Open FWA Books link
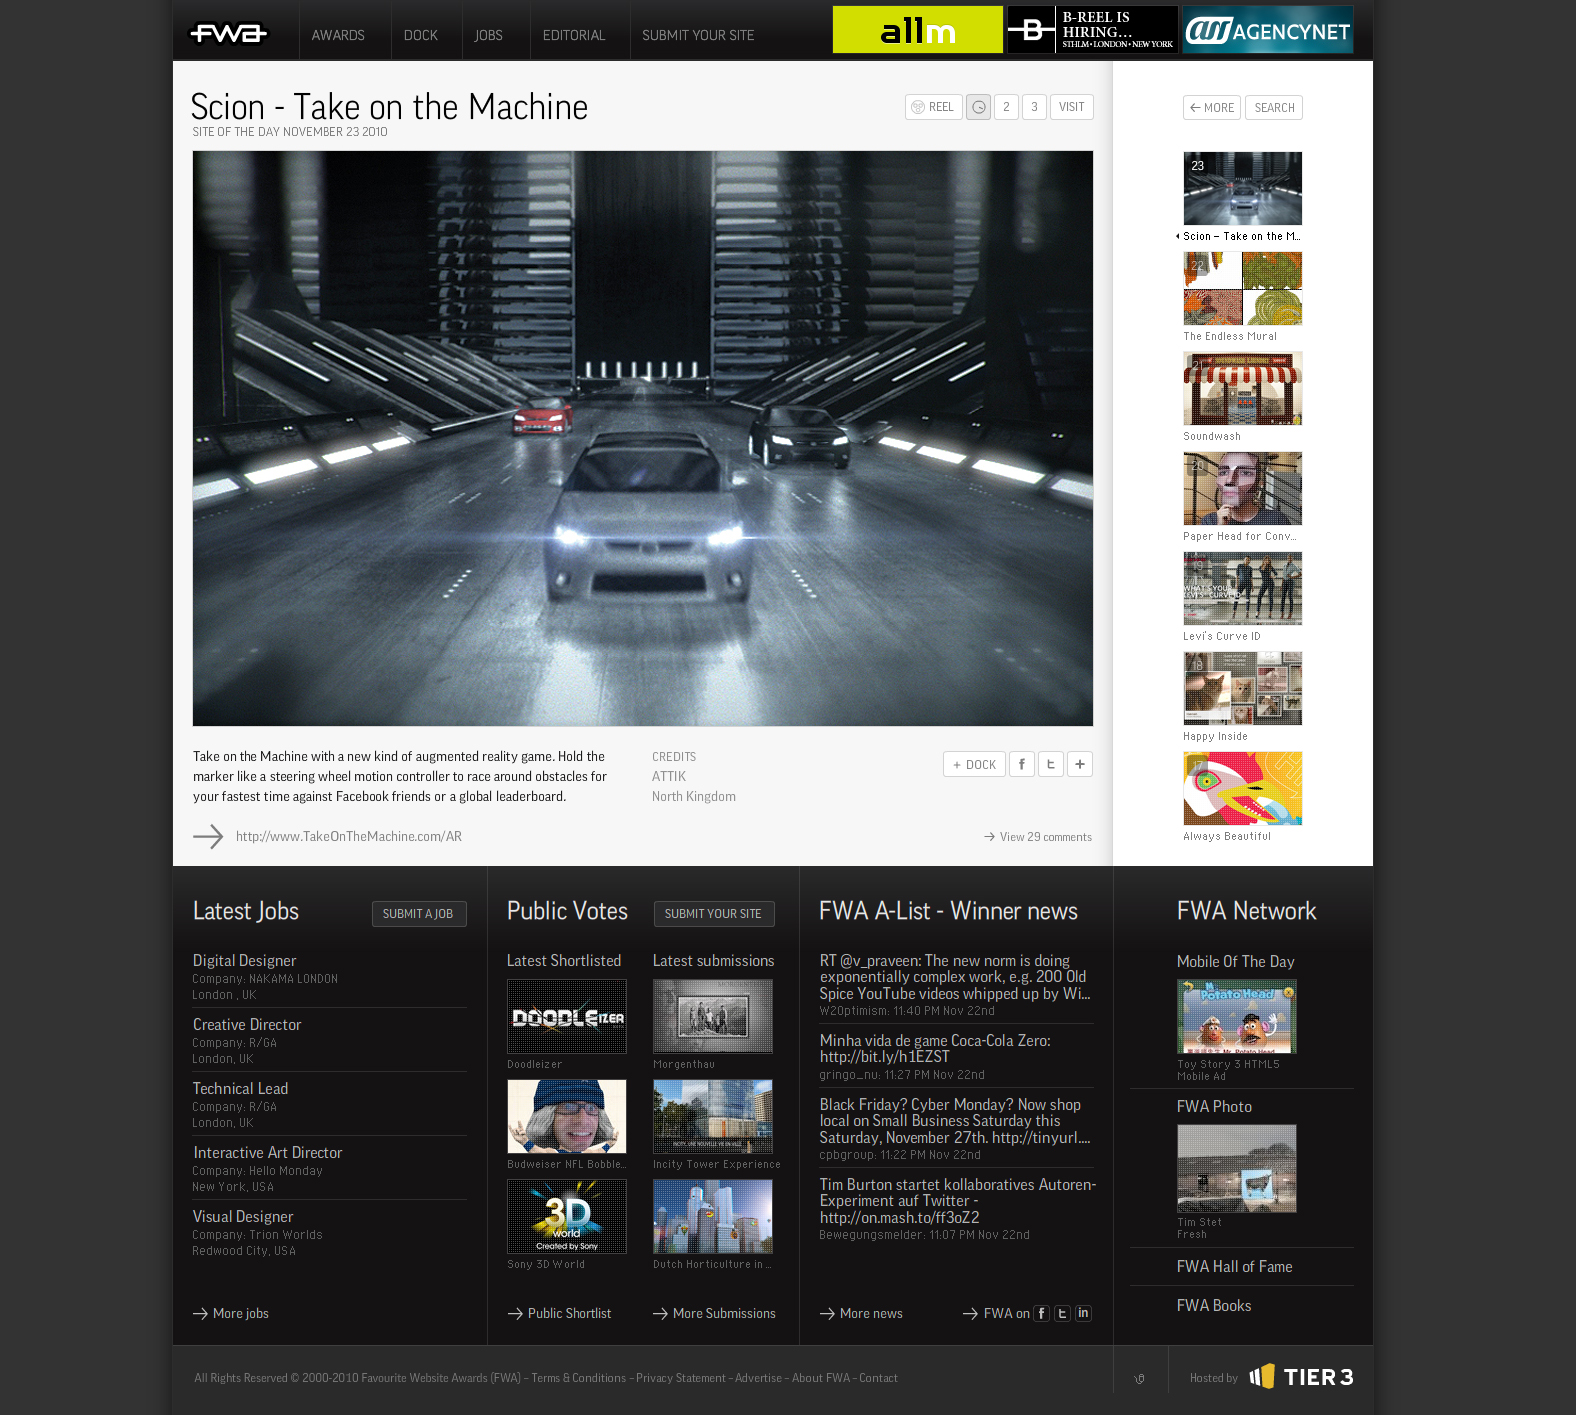Screen dimensions: 1576x1415 coord(1214,1305)
